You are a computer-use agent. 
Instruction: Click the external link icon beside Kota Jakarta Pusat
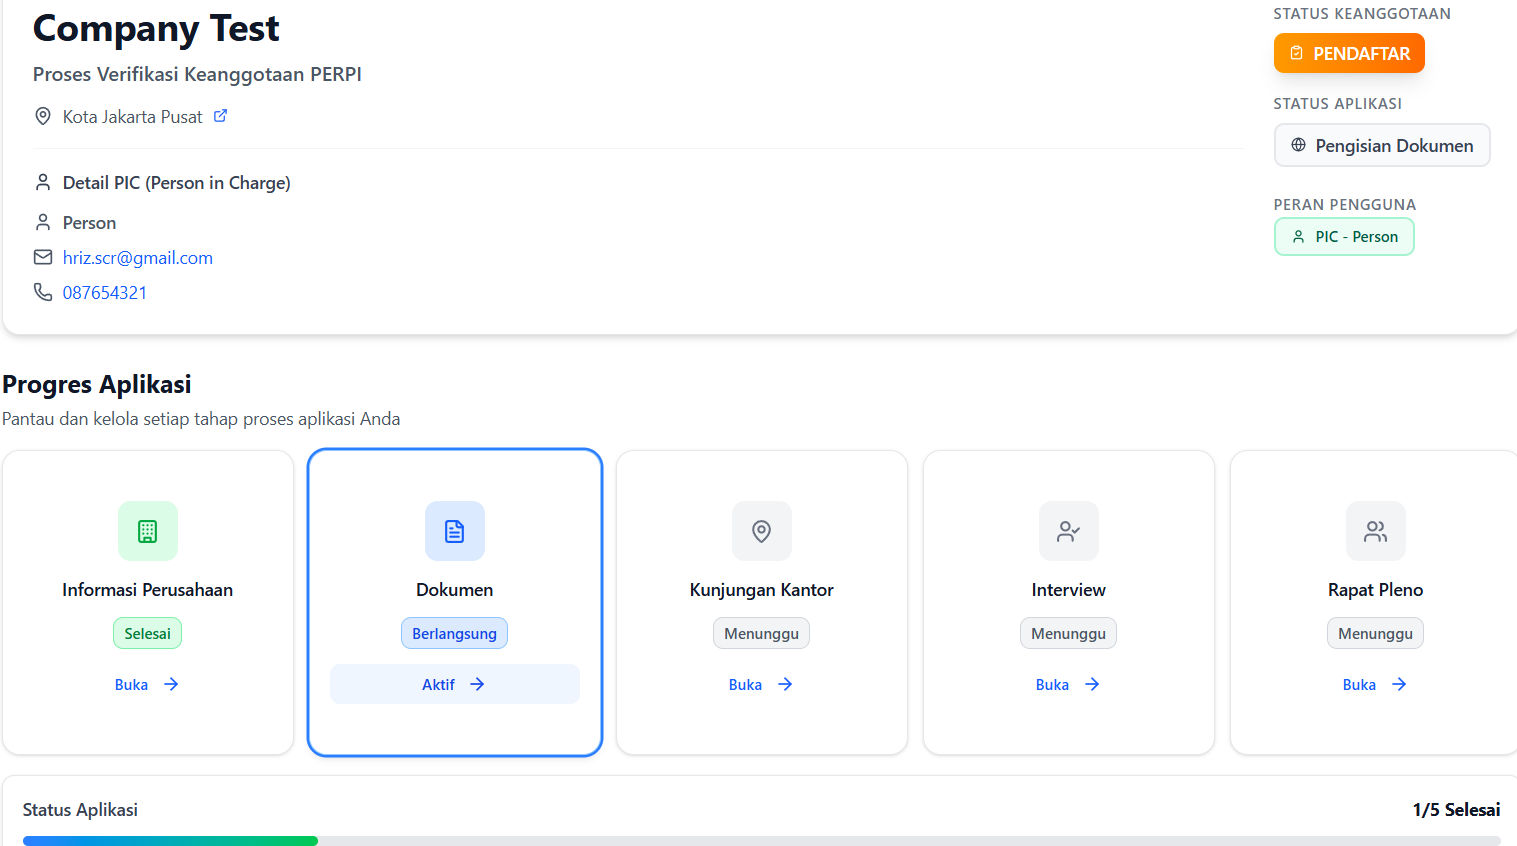pos(220,116)
